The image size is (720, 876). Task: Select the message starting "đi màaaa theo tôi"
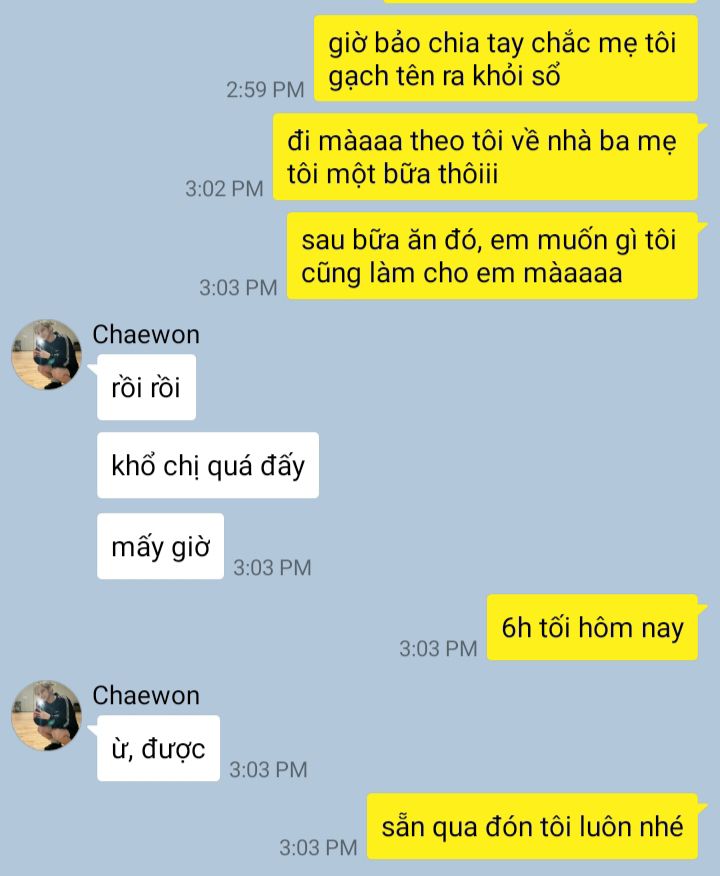[485, 157]
